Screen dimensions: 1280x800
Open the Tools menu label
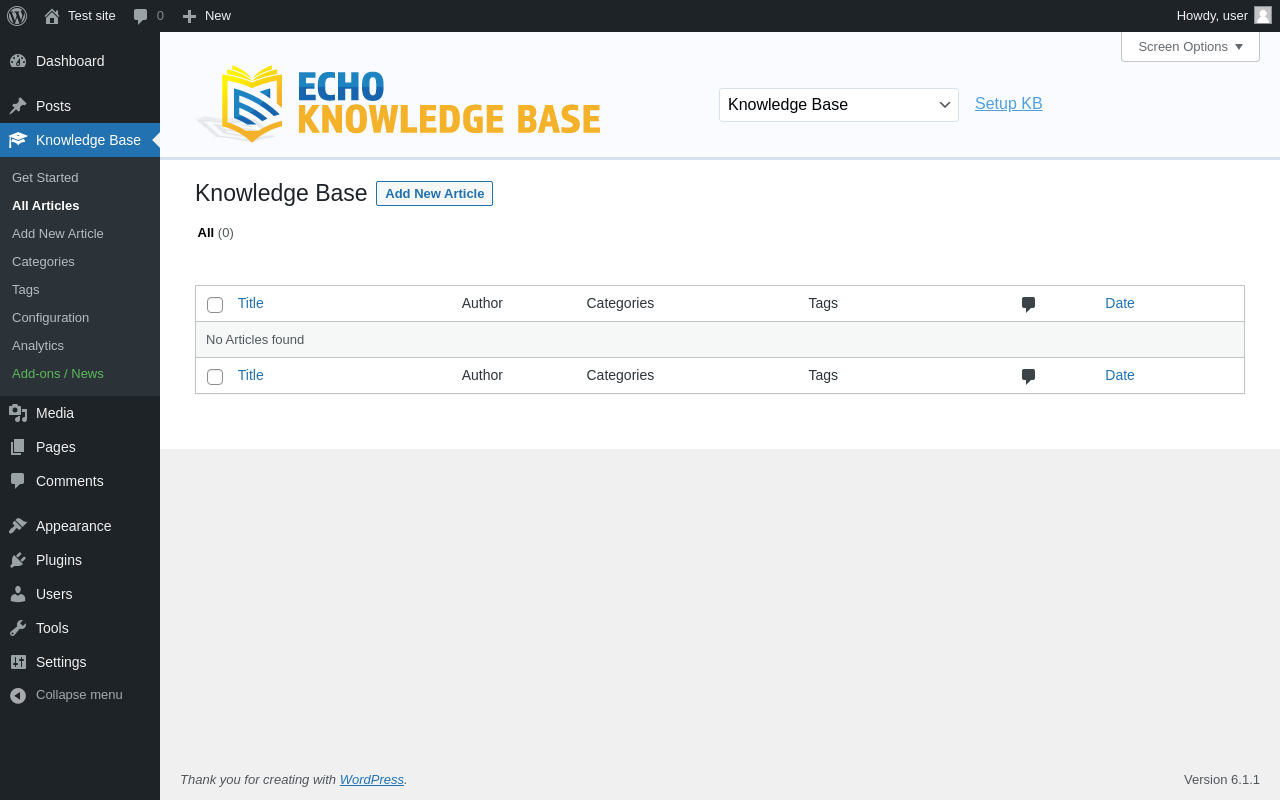tap(52, 628)
